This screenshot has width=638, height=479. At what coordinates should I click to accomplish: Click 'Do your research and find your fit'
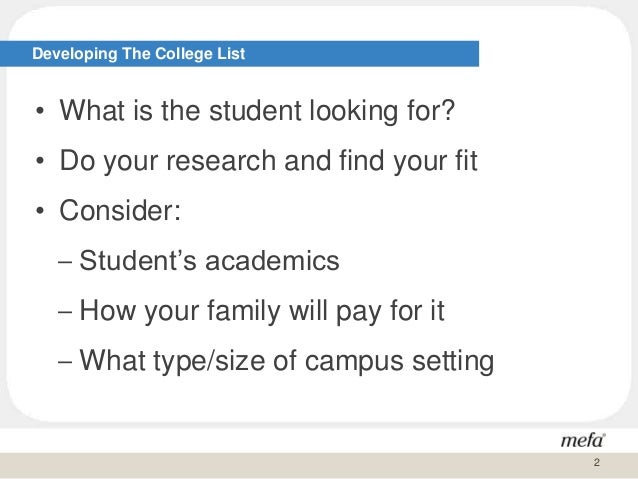tap(268, 161)
